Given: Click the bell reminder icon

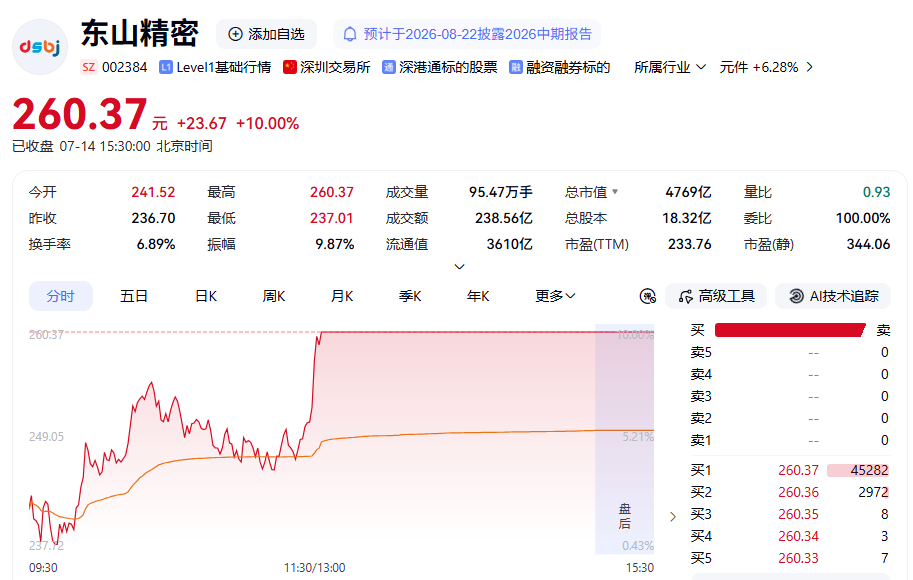Looking at the screenshot, I should click(350, 34).
